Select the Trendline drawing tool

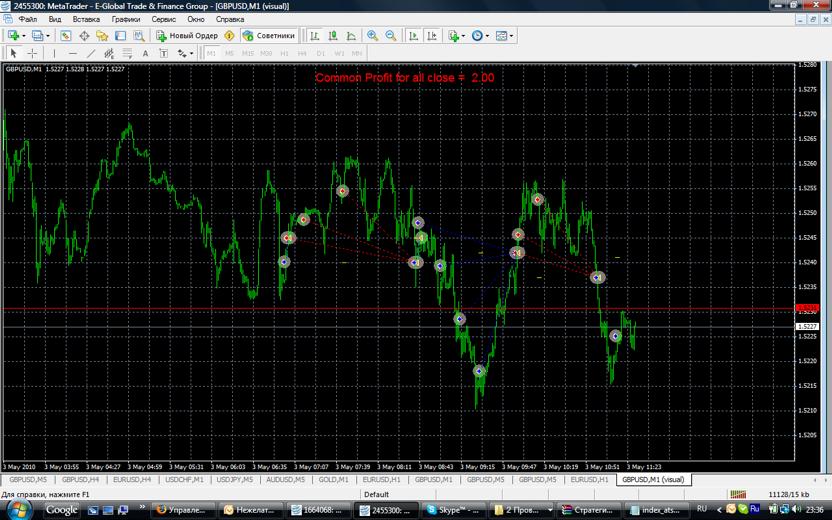(x=91, y=53)
